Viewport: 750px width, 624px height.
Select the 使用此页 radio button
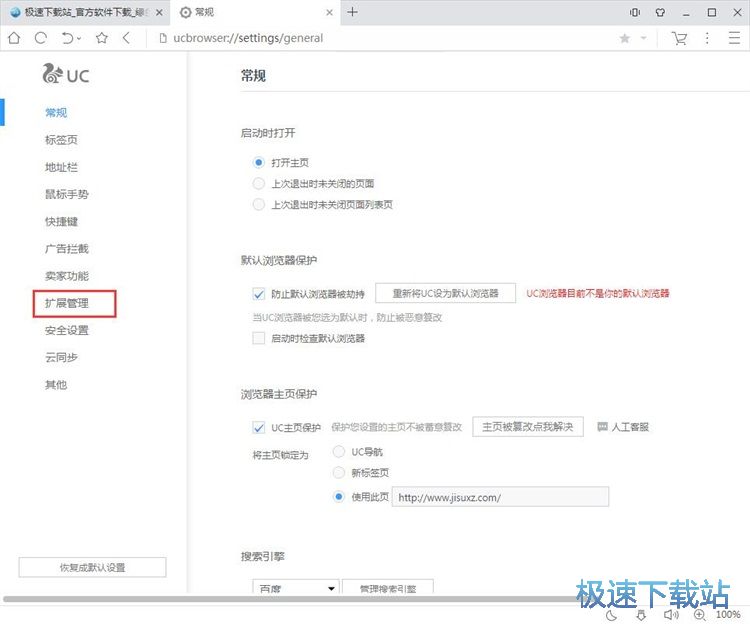pos(339,497)
